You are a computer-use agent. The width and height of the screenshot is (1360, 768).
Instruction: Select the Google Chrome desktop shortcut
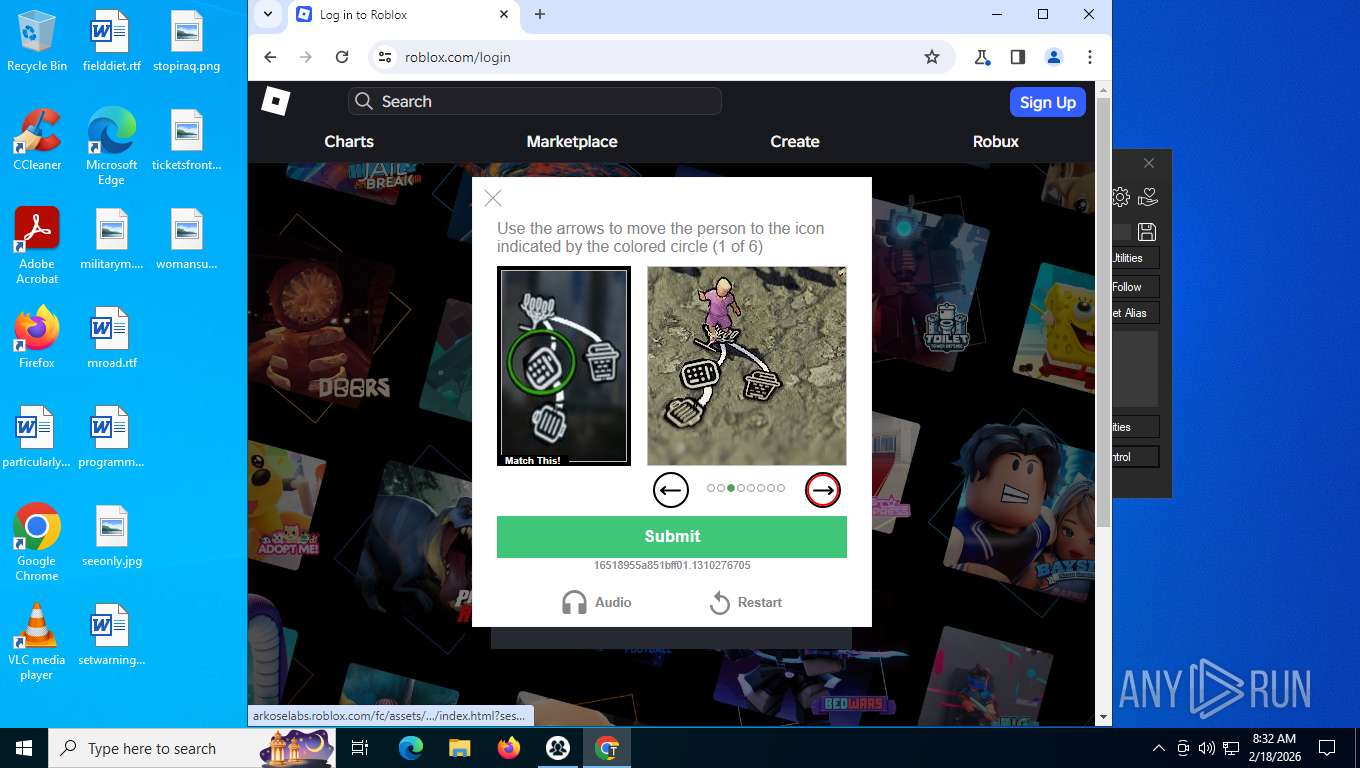37,543
